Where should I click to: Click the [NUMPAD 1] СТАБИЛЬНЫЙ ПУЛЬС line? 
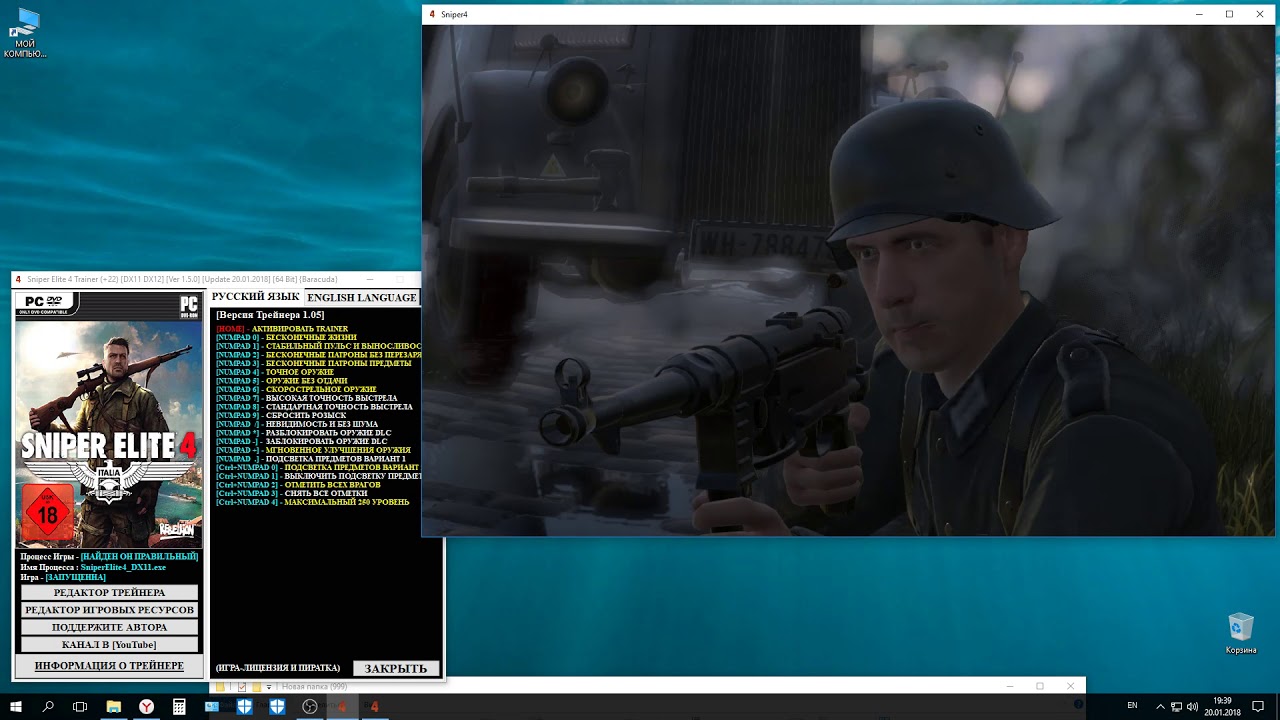click(319, 346)
